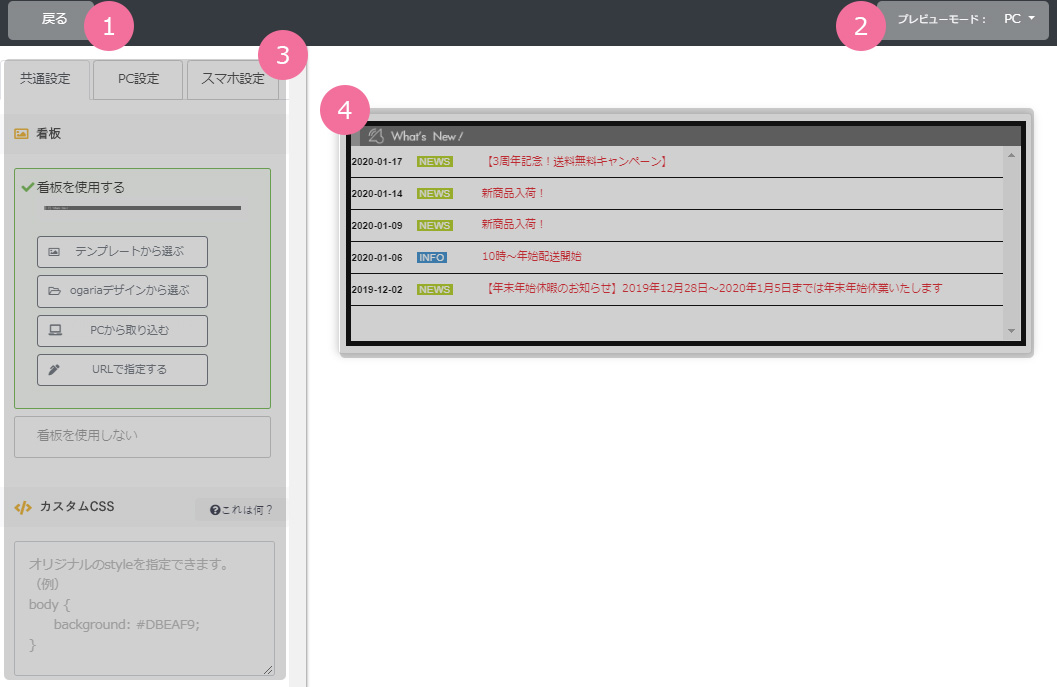The height and width of the screenshot is (687, 1057).
Task: Click the INFO badge on 2020-01-06 row
Action: click(x=431, y=258)
